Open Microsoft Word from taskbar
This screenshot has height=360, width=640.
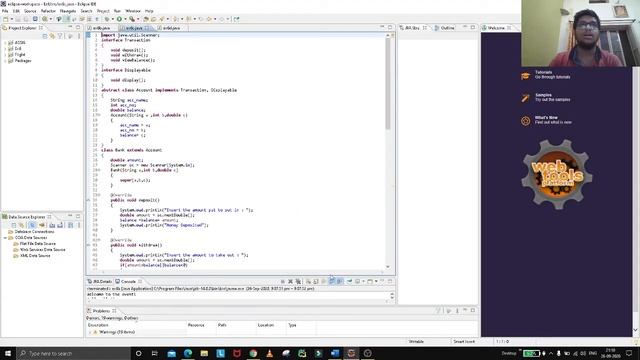(335, 353)
